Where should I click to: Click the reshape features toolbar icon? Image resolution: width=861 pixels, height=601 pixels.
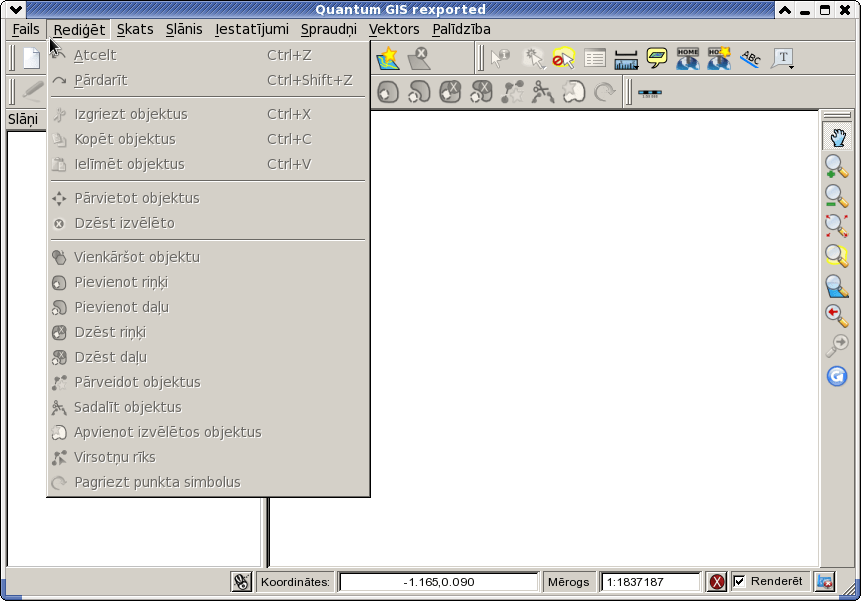(512, 92)
